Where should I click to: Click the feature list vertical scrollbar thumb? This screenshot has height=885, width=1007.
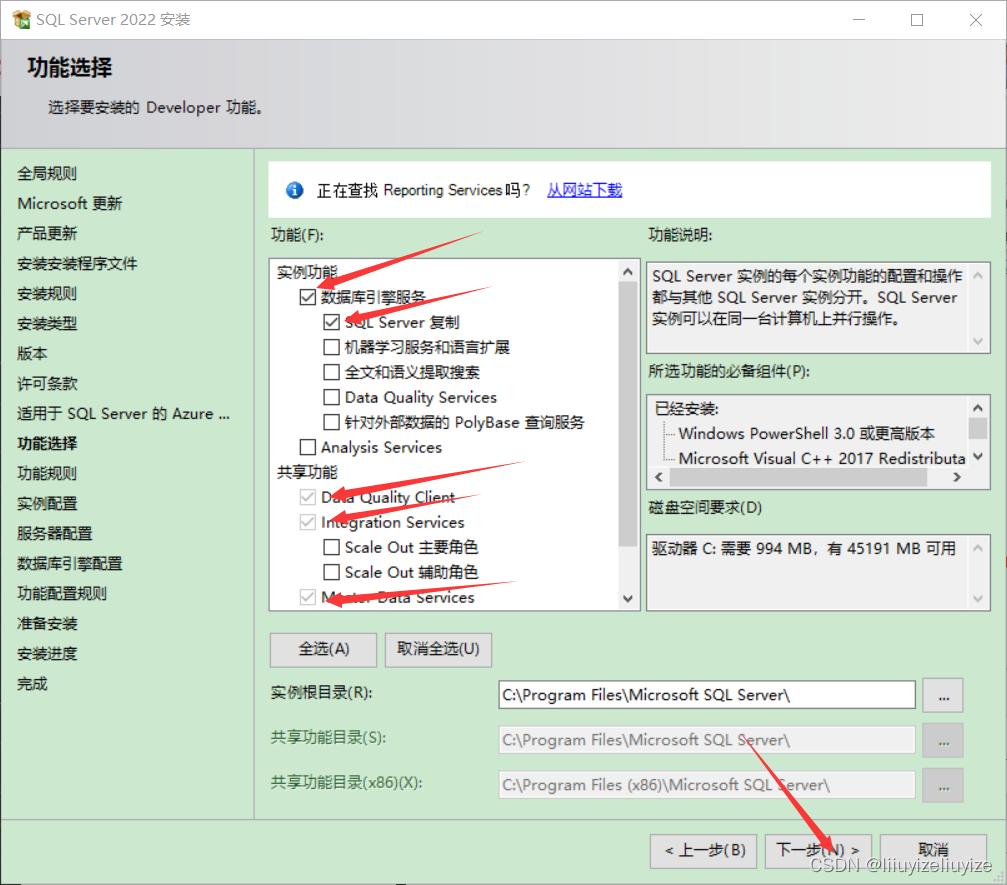click(x=628, y=414)
